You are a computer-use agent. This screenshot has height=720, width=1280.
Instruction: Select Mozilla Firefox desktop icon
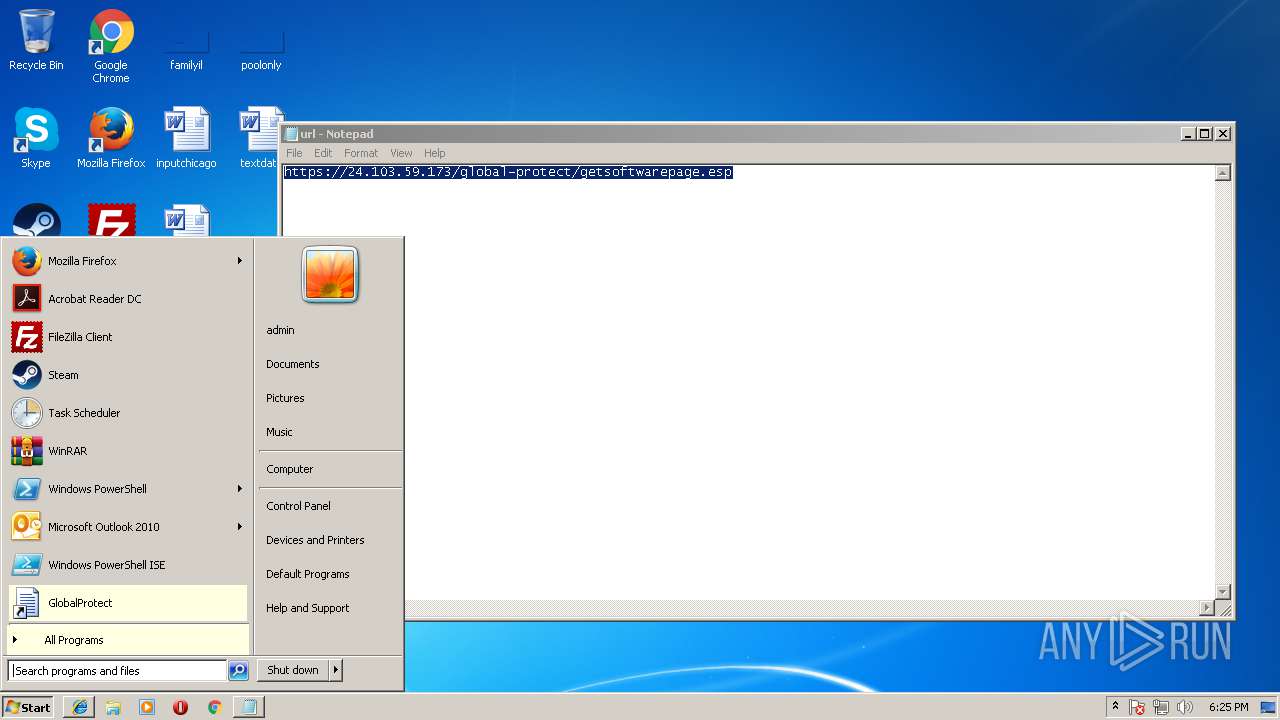[111, 138]
